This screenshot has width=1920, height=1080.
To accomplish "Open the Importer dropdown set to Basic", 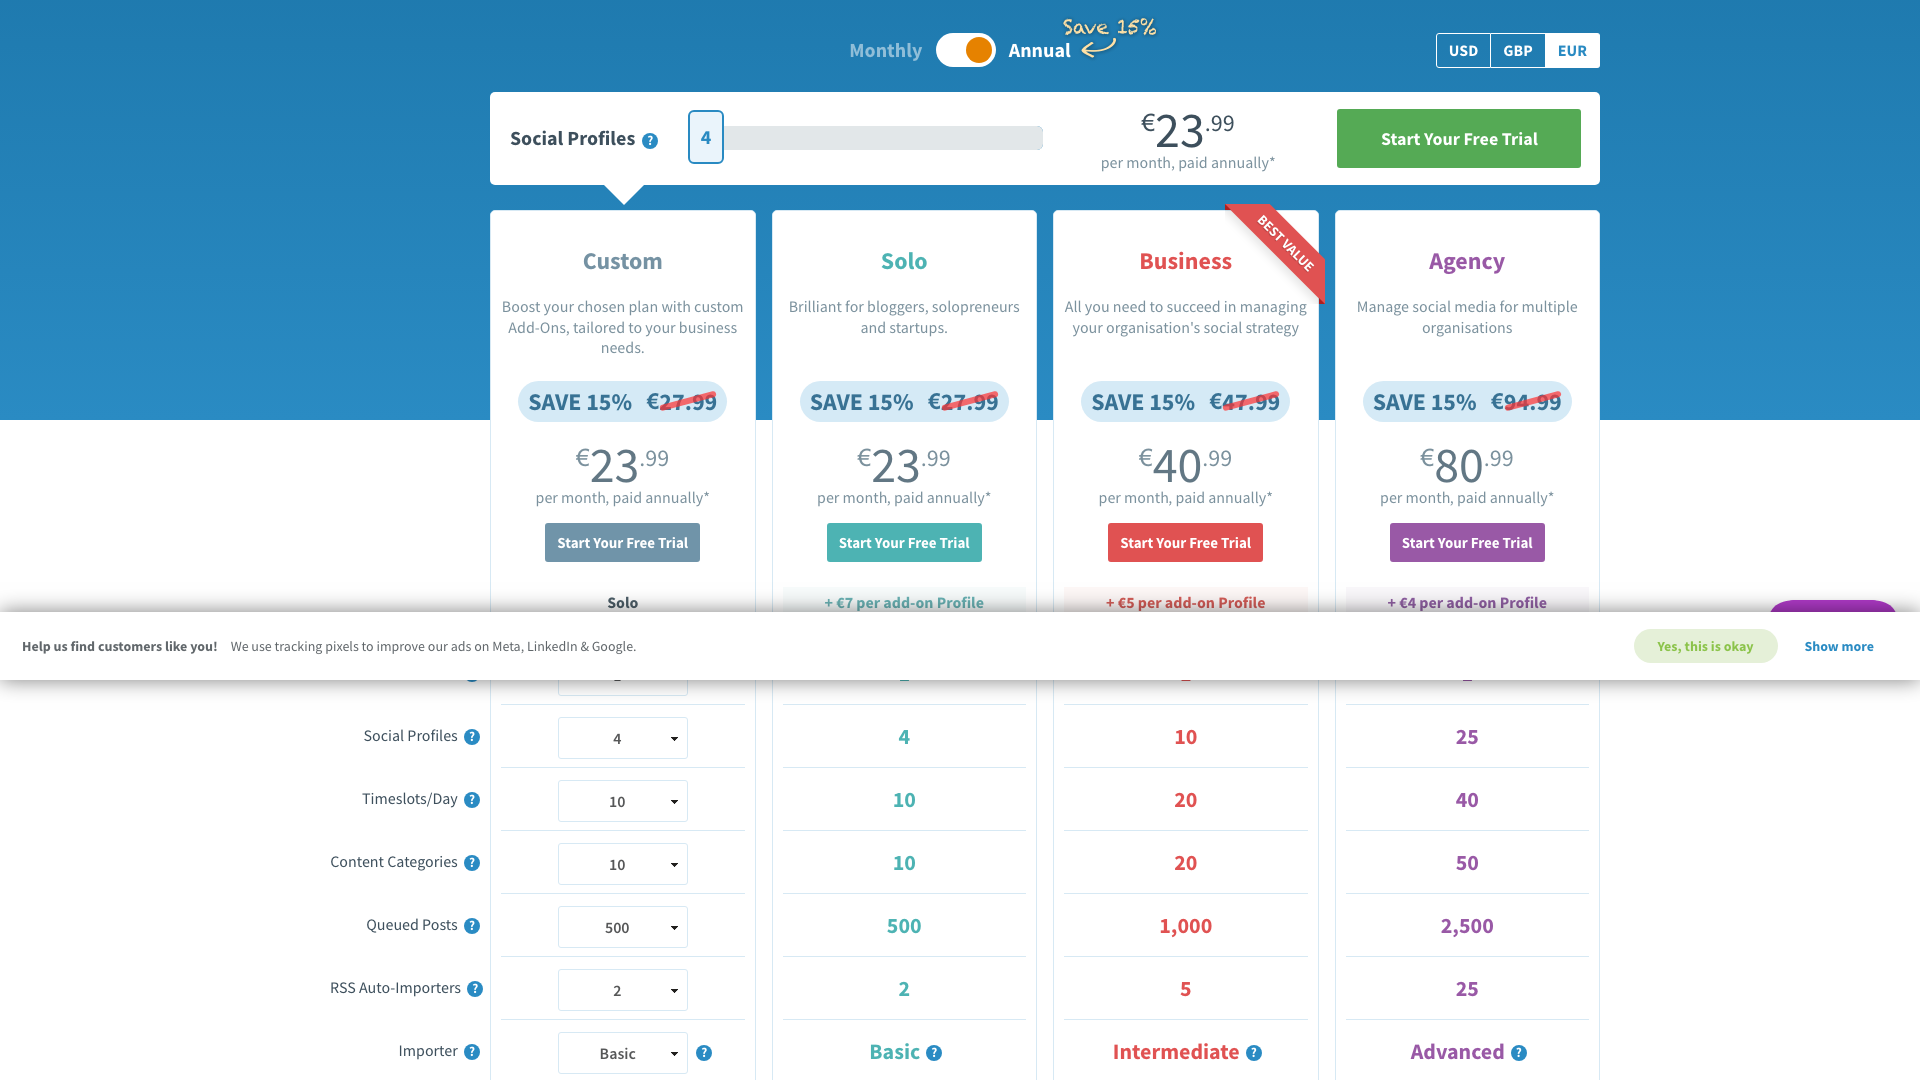I will click(x=622, y=1053).
